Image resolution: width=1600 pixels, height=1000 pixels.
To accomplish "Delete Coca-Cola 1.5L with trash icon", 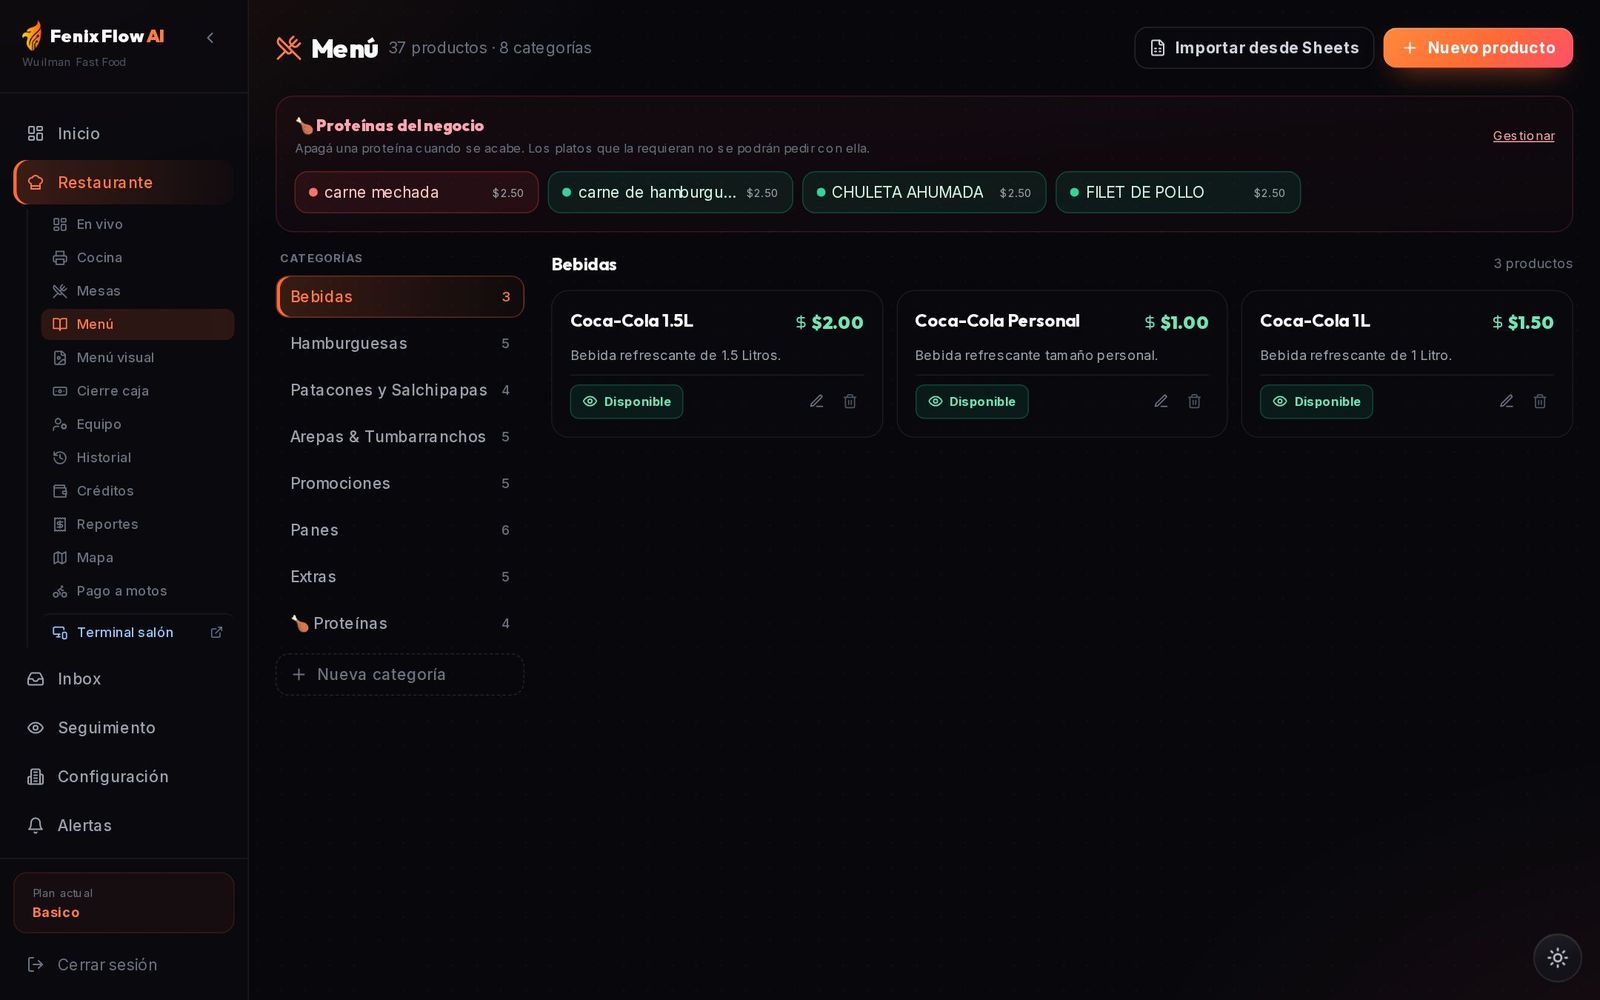I will click(x=850, y=401).
